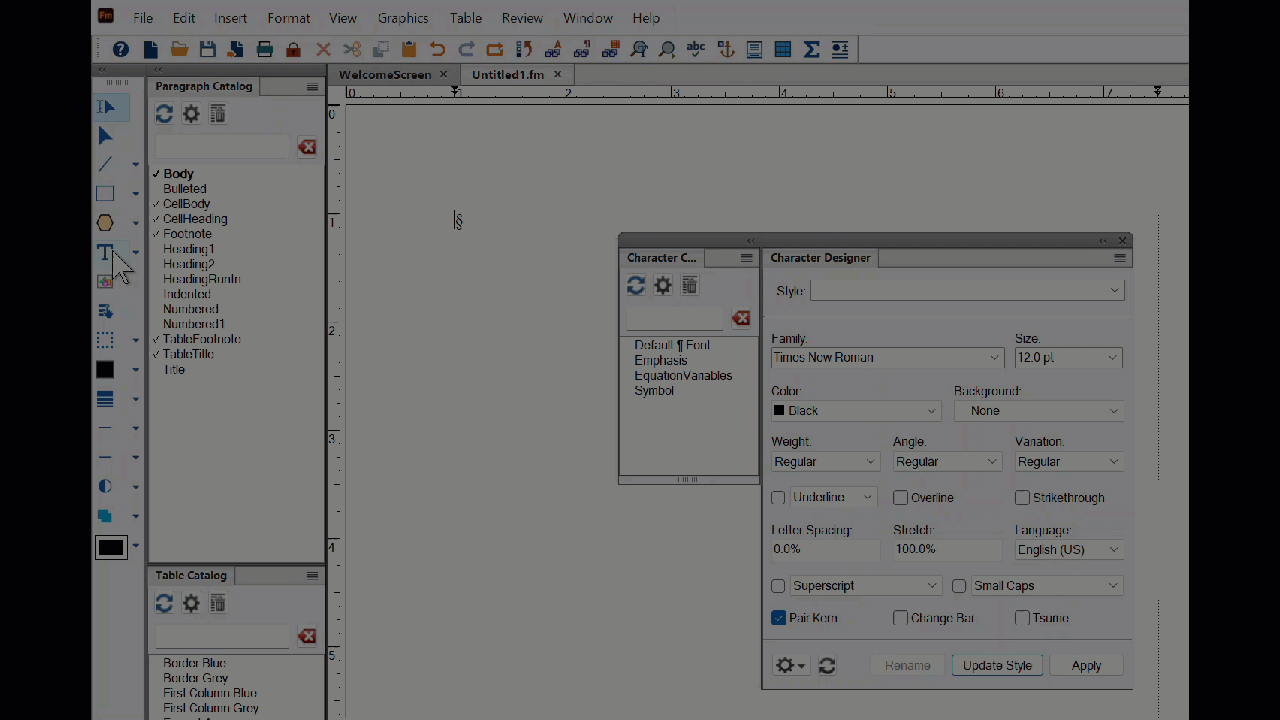The width and height of the screenshot is (1280, 720).
Task: Select the Line drawing tool
Action: [x=105, y=164]
